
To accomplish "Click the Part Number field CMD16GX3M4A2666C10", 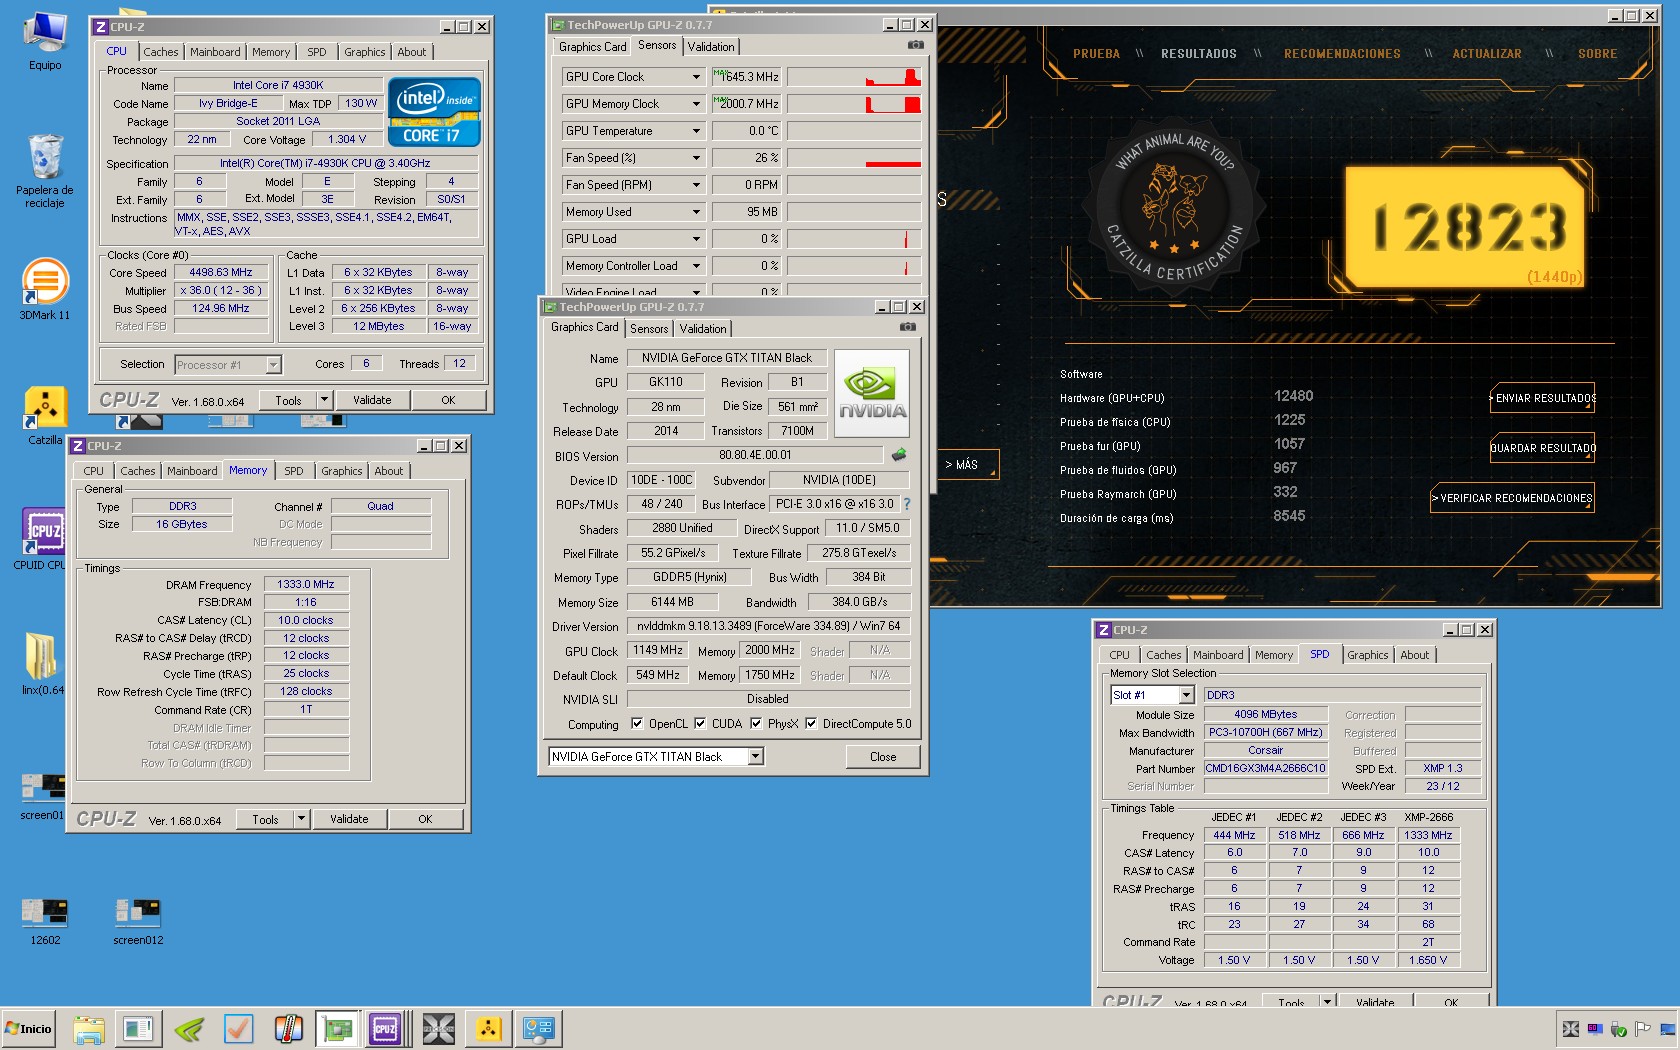I will 1265,769.
